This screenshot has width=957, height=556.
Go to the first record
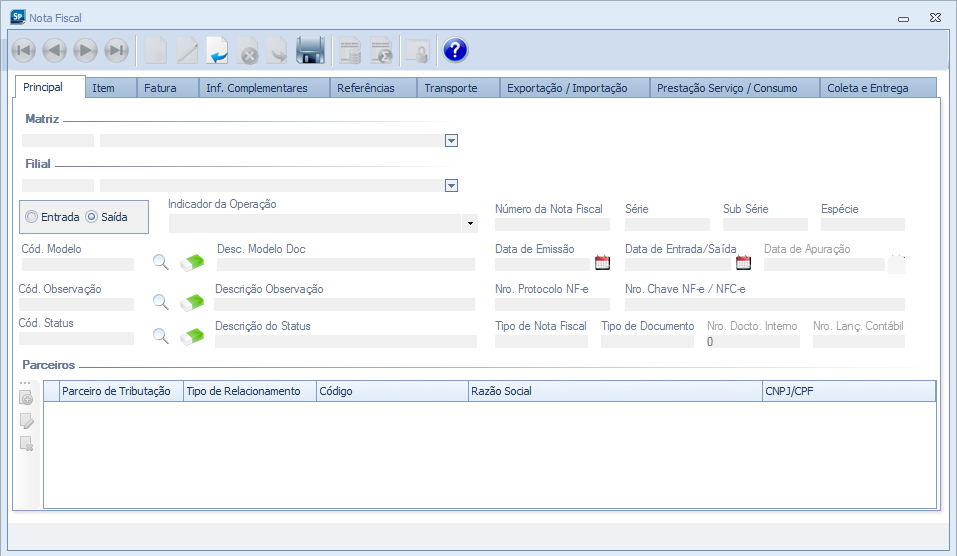coord(24,51)
